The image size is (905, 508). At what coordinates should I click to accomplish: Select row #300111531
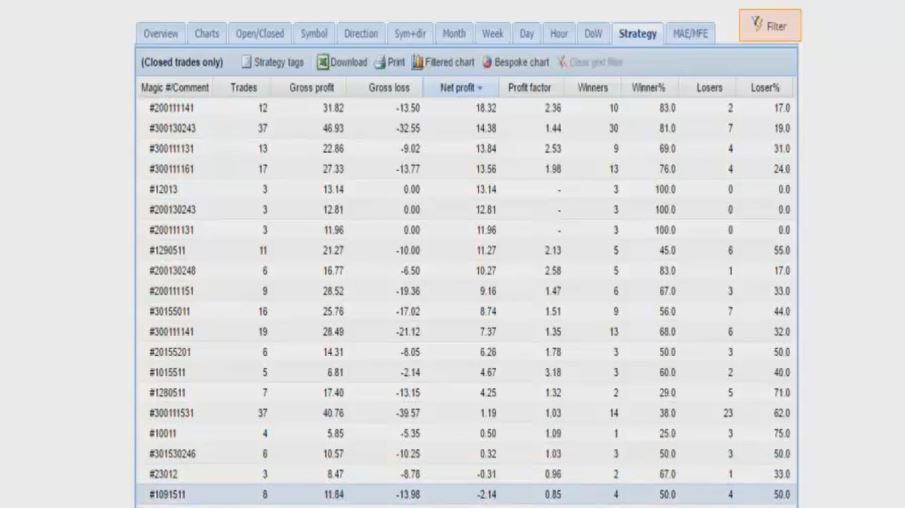(x=466, y=413)
